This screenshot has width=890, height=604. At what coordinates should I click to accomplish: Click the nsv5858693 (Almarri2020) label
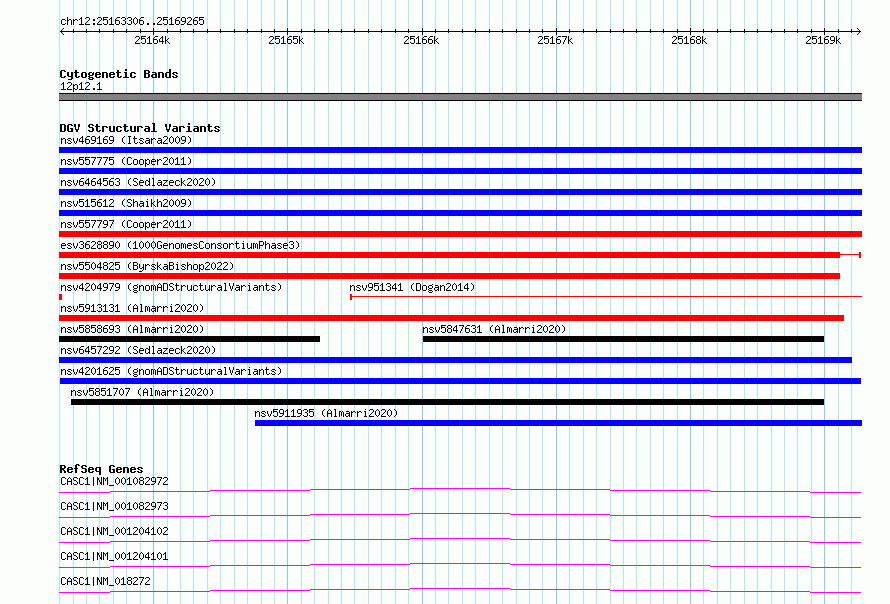(x=132, y=329)
